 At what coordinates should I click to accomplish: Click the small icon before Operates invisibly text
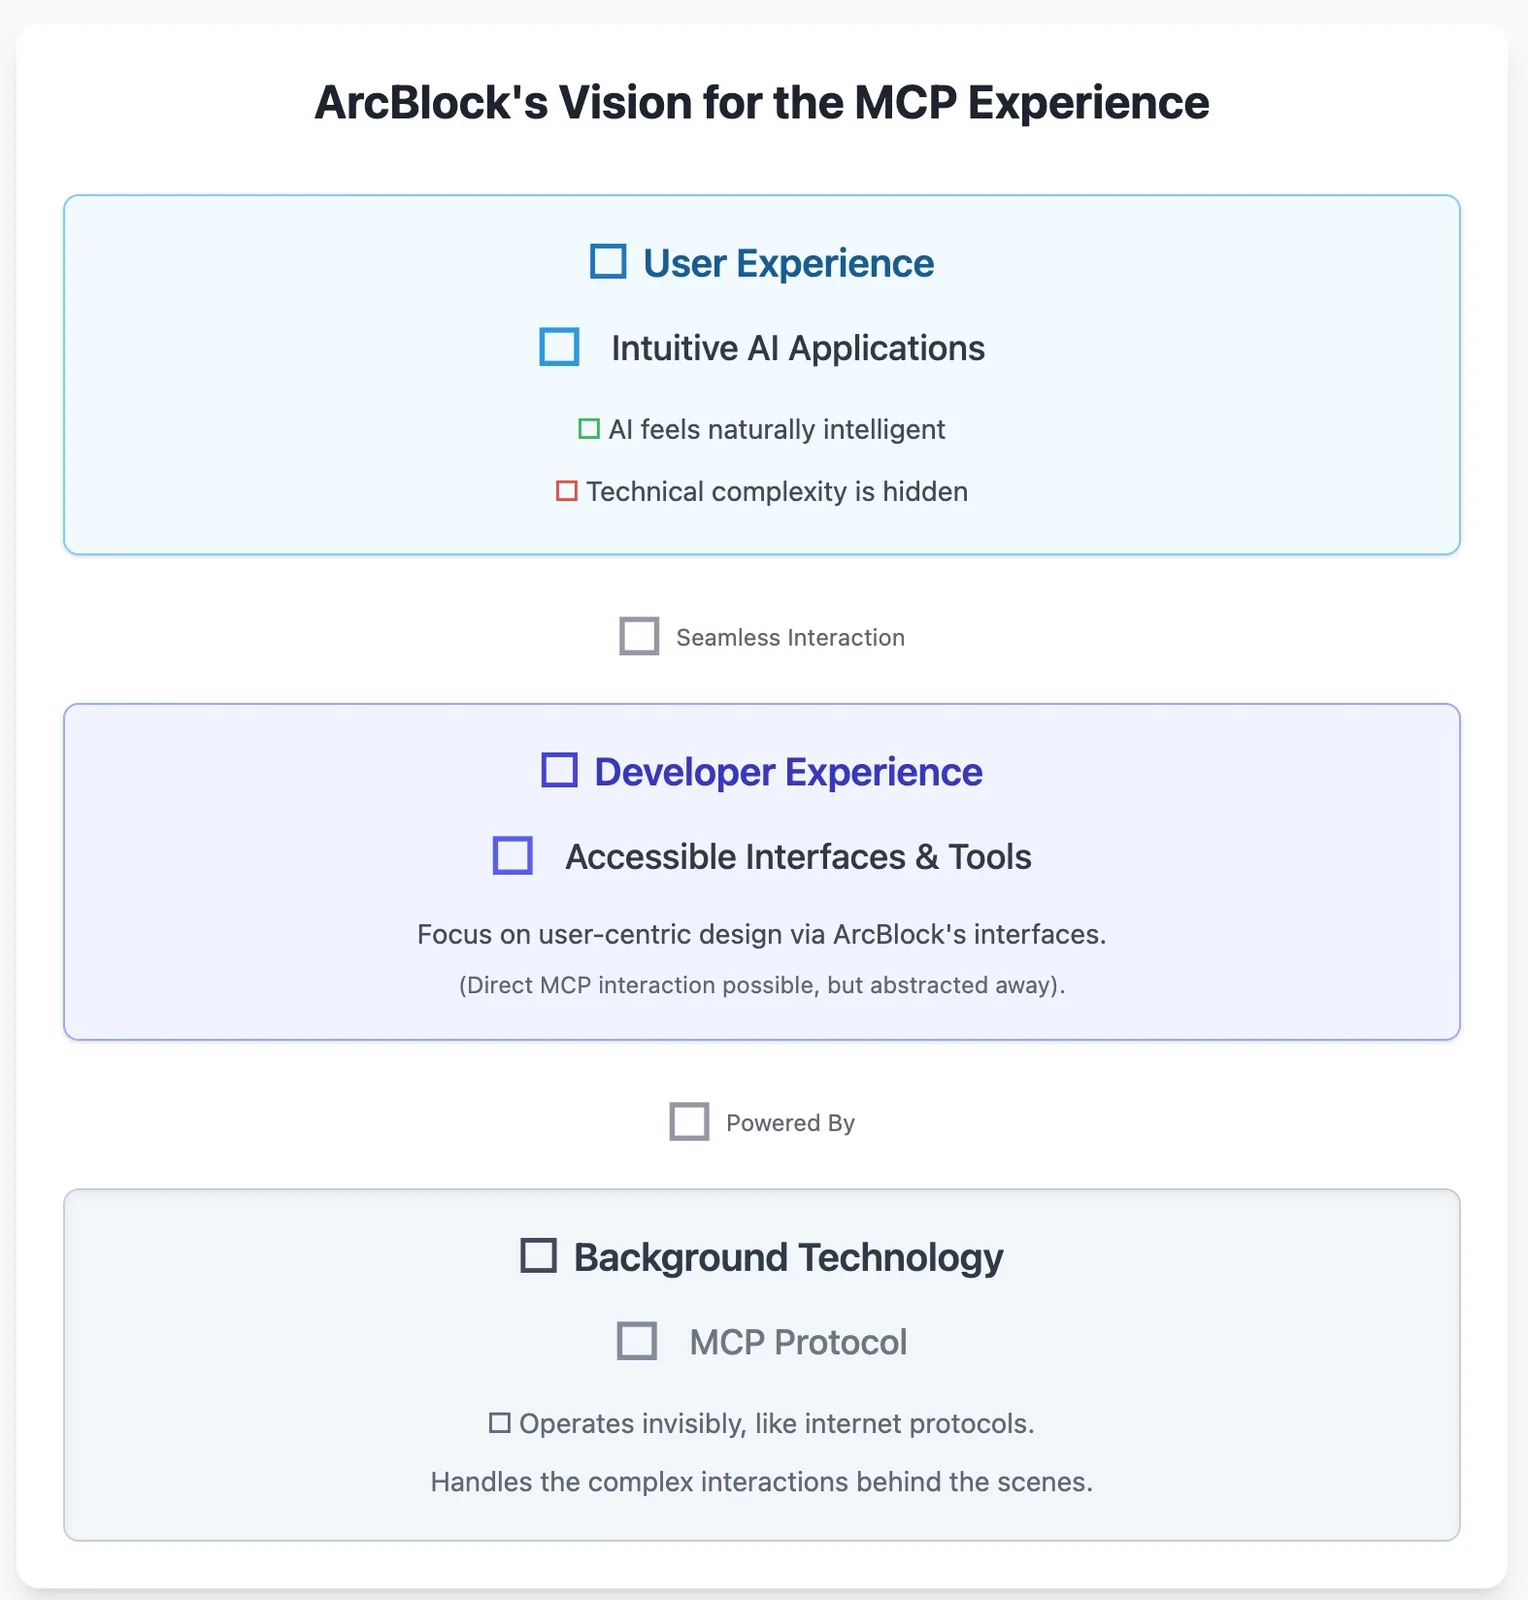pos(500,1423)
